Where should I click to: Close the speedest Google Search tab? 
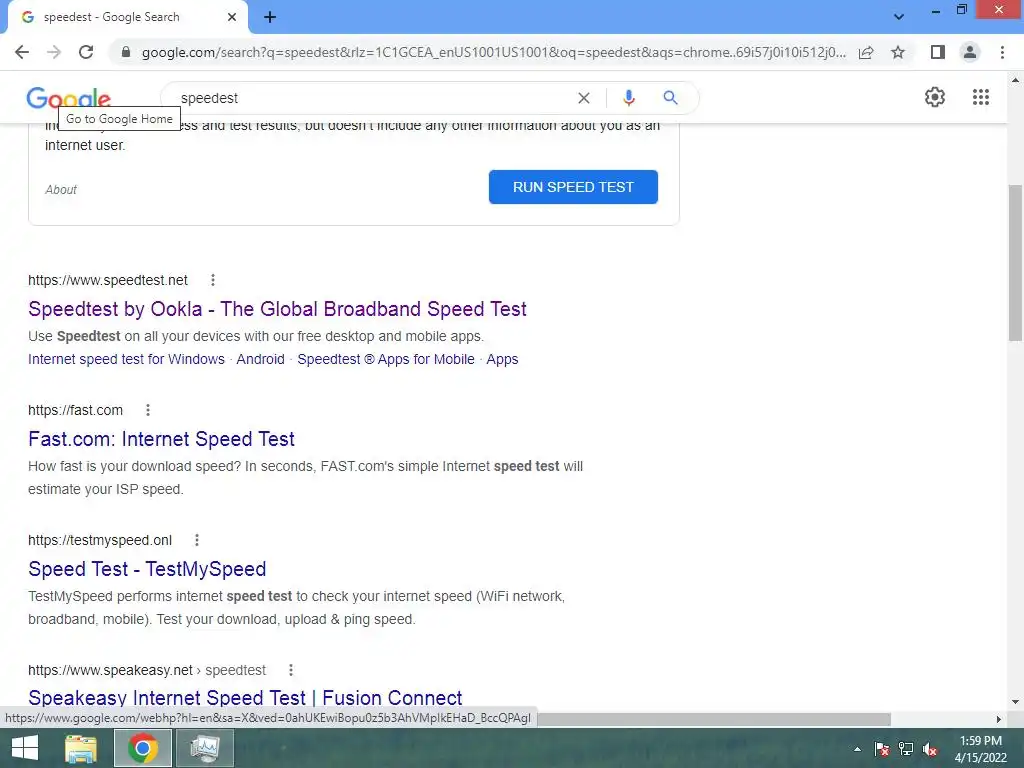(x=232, y=17)
